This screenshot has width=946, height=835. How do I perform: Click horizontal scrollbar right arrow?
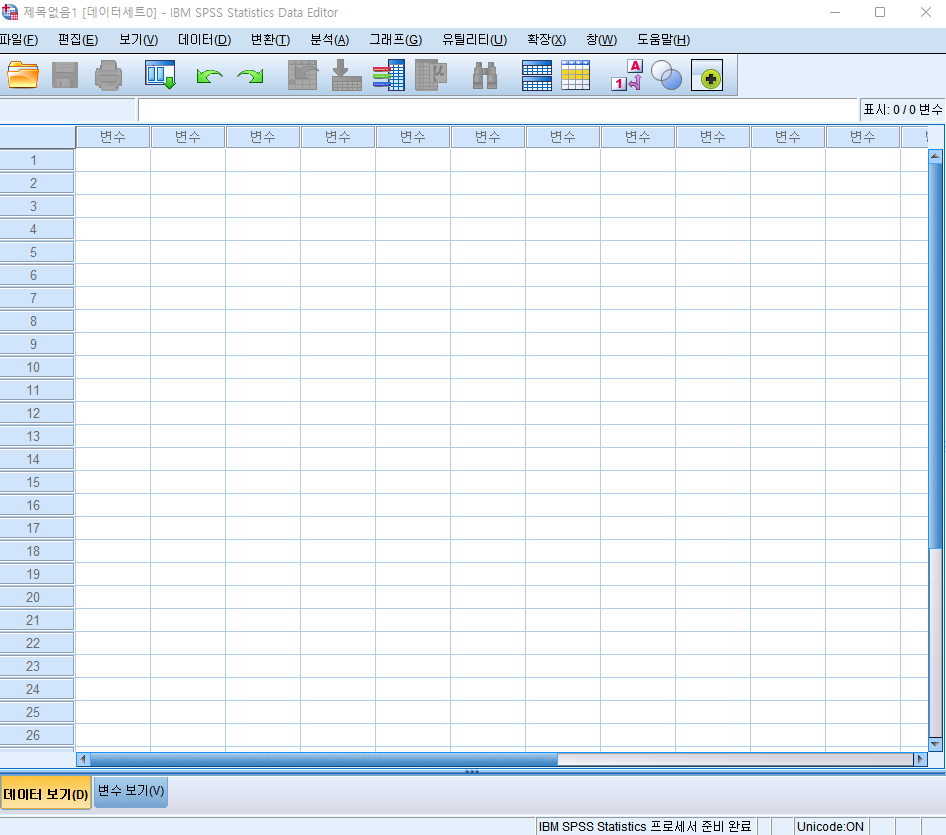click(x=920, y=759)
